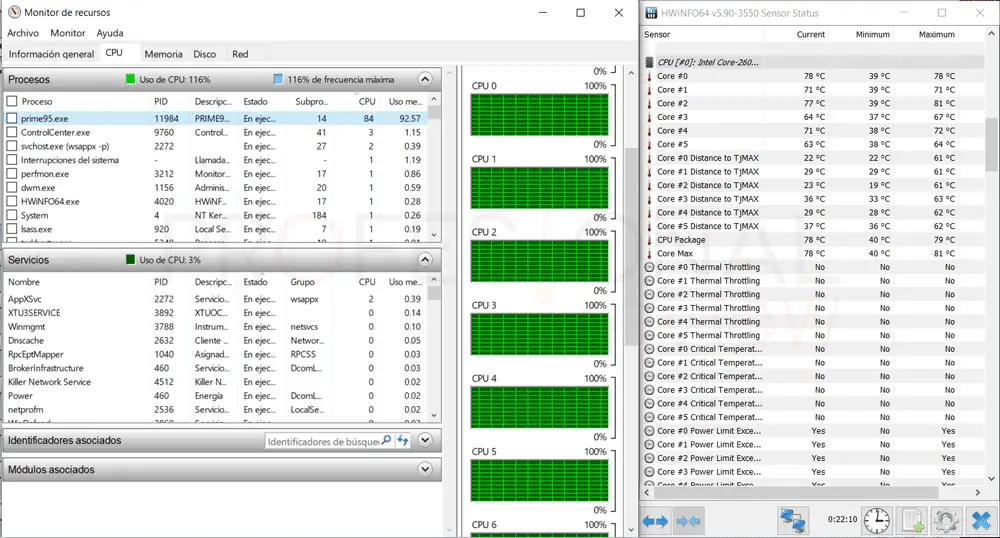Image resolution: width=1000 pixels, height=538 pixels.
Task: Click thermometer icon of Core #0 row
Action: [649, 76]
